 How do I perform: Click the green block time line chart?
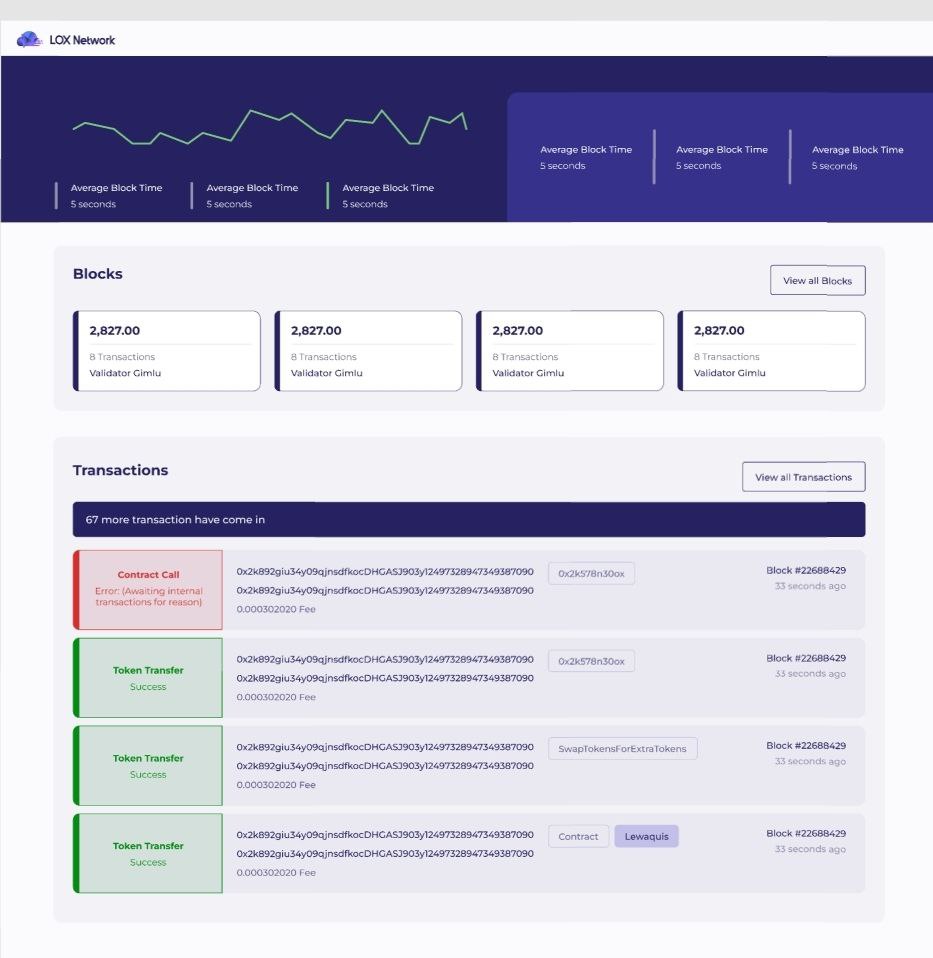pos(270,128)
